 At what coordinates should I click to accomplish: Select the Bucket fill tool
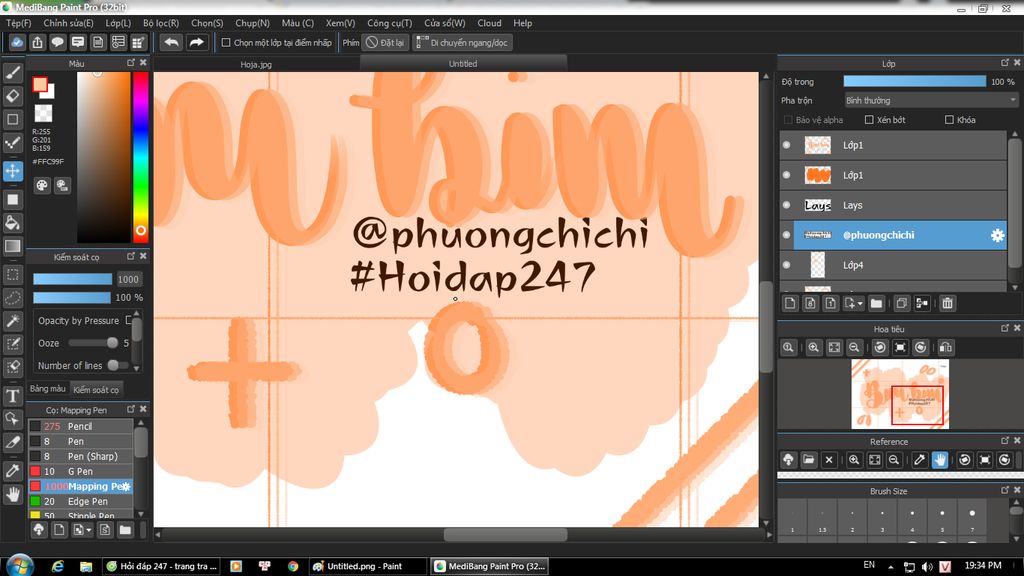(x=12, y=223)
